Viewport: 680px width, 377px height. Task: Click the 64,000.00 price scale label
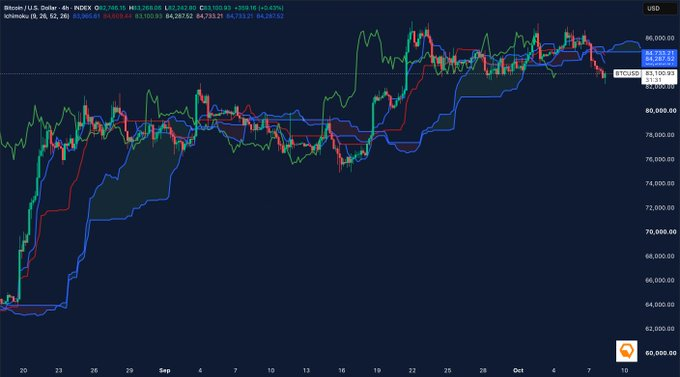pos(660,305)
